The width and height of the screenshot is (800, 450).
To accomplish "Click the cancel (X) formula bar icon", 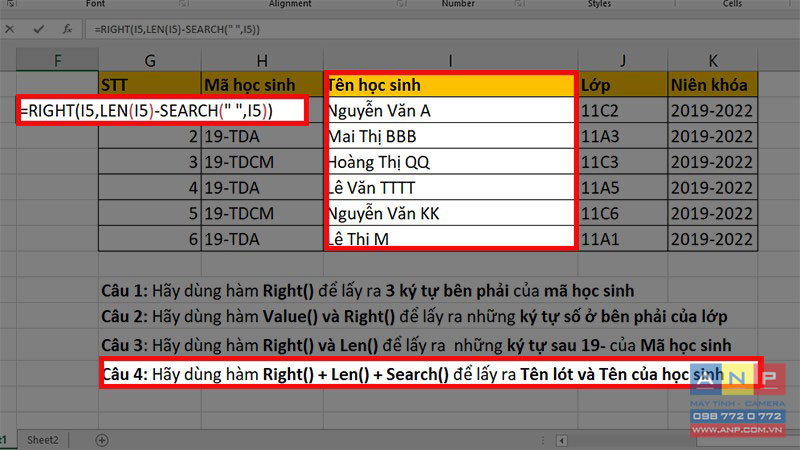I will pyautogui.click(x=10, y=29).
